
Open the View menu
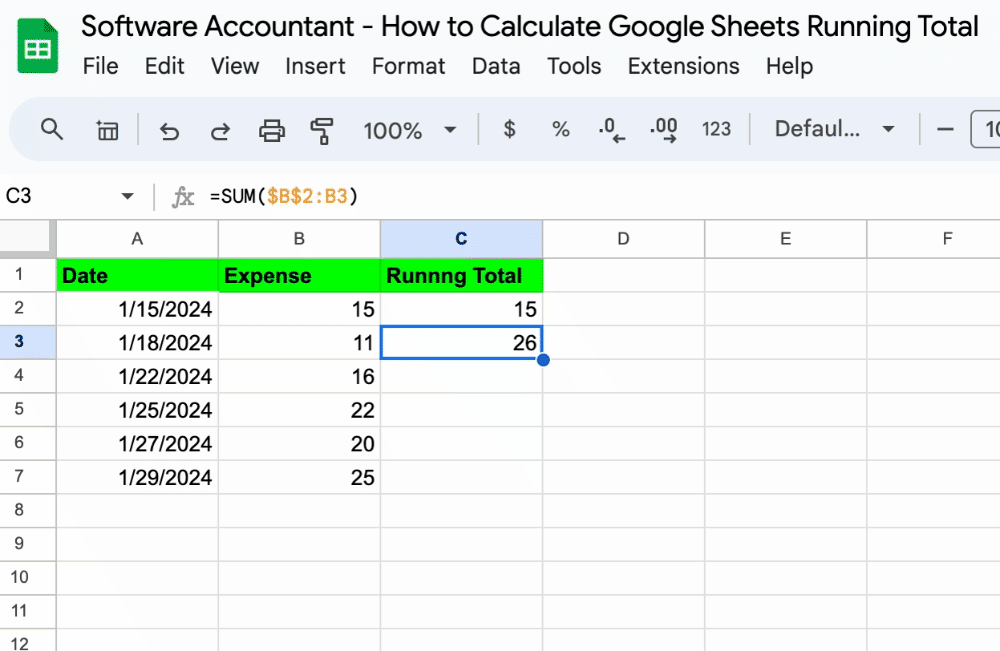235,66
